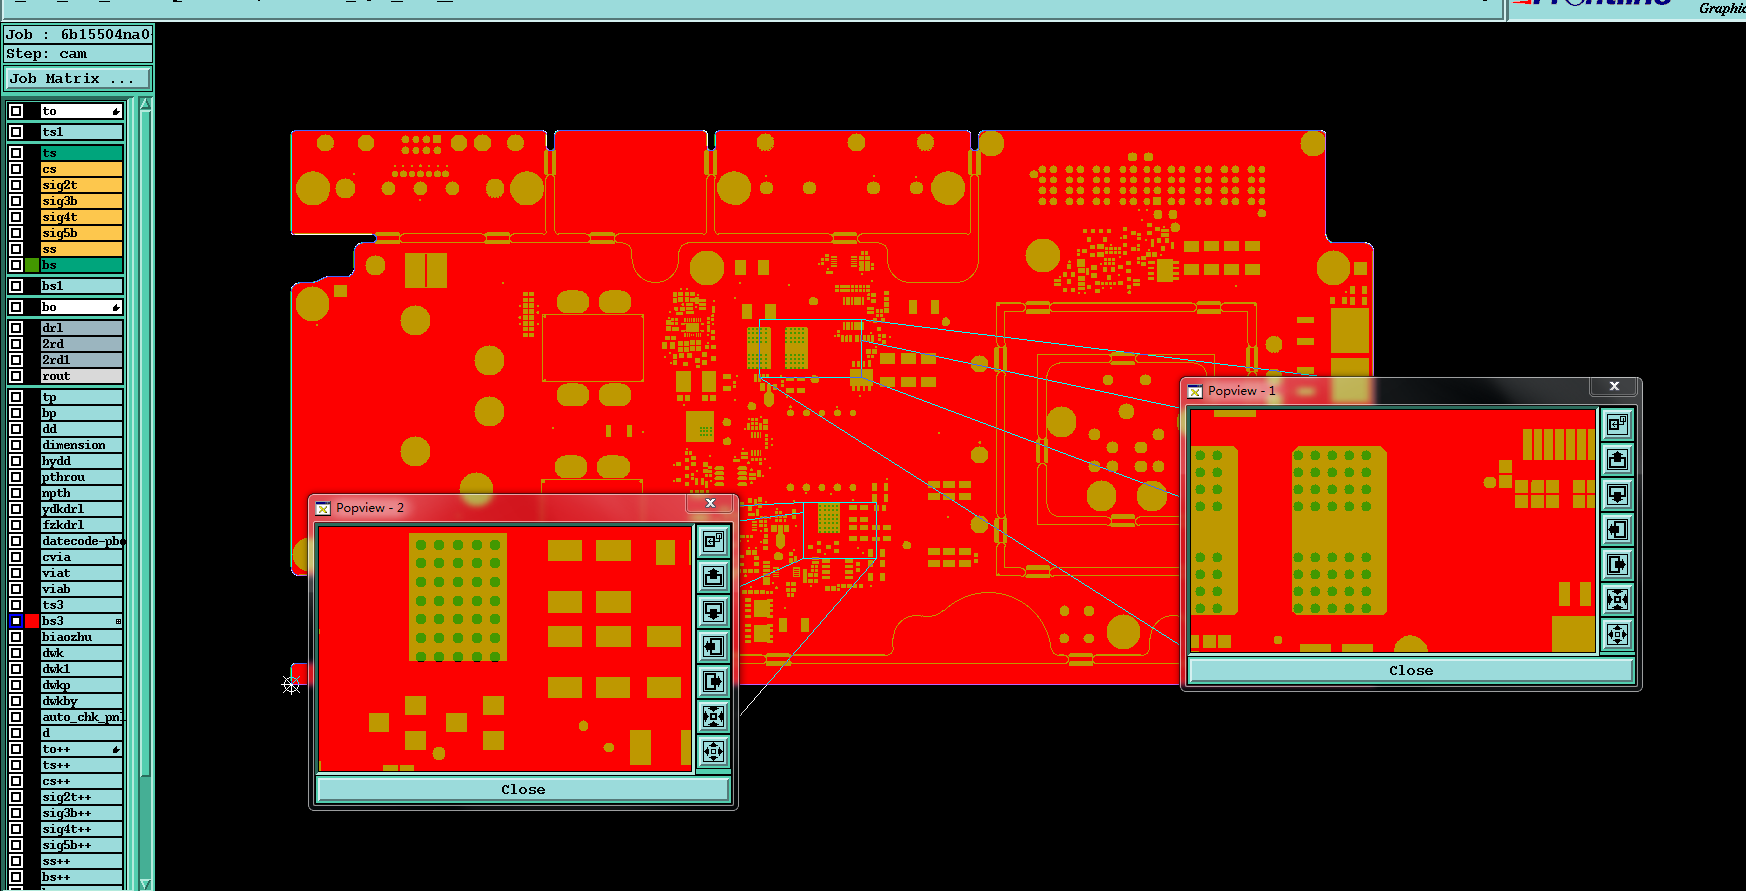
Task: Expand the 'to++' layer arrow
Action: point(116,749)
